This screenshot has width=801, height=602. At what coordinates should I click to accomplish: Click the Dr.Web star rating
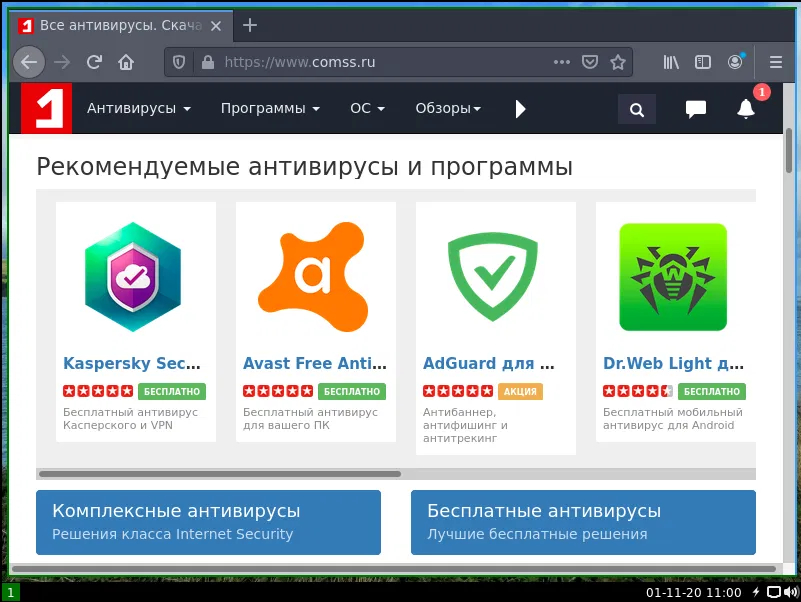(638, 391)
